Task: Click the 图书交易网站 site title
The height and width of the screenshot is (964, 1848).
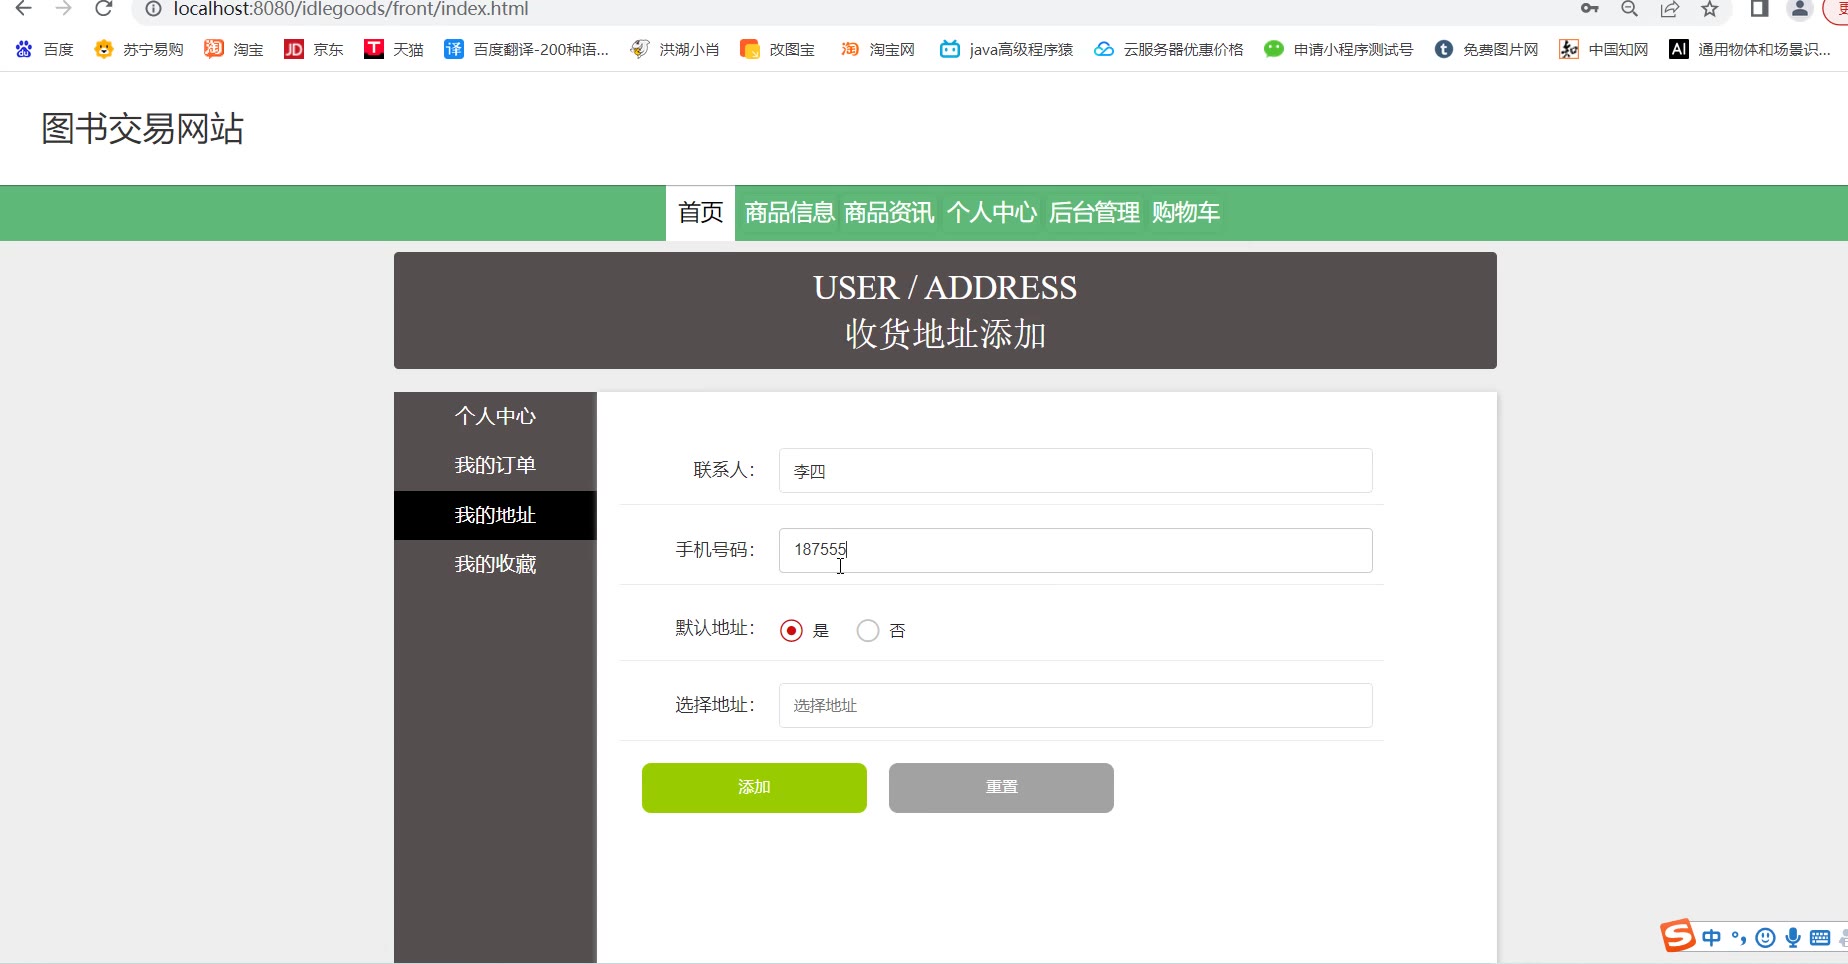Action: 143,129
